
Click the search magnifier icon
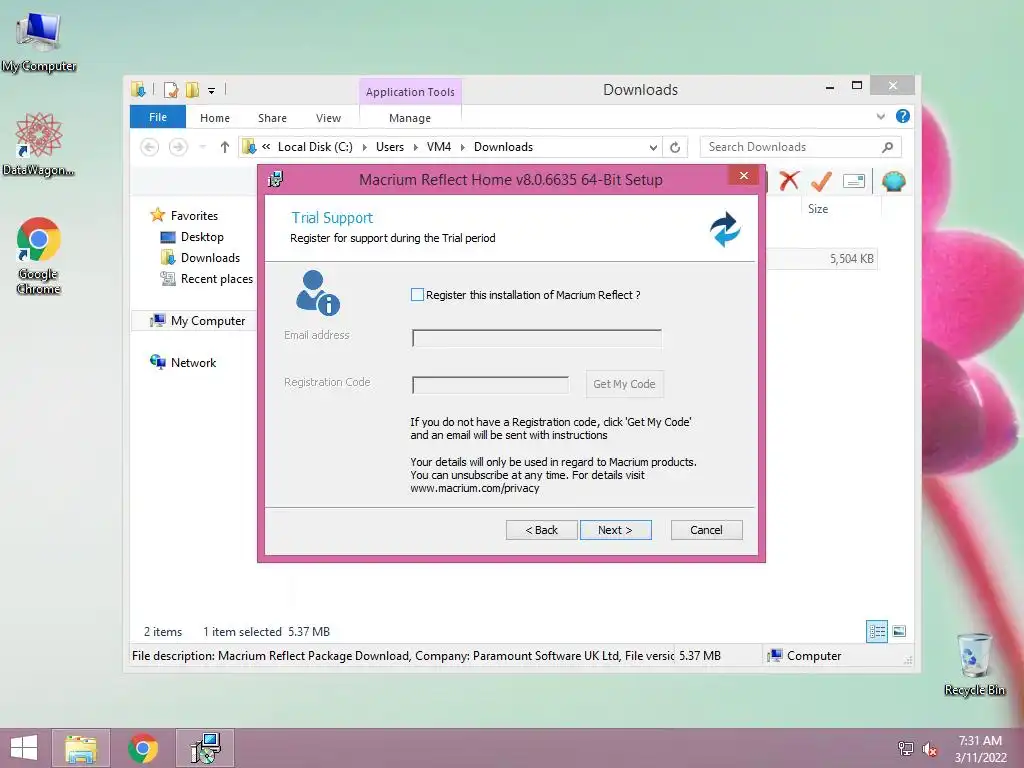coord(888,147)
